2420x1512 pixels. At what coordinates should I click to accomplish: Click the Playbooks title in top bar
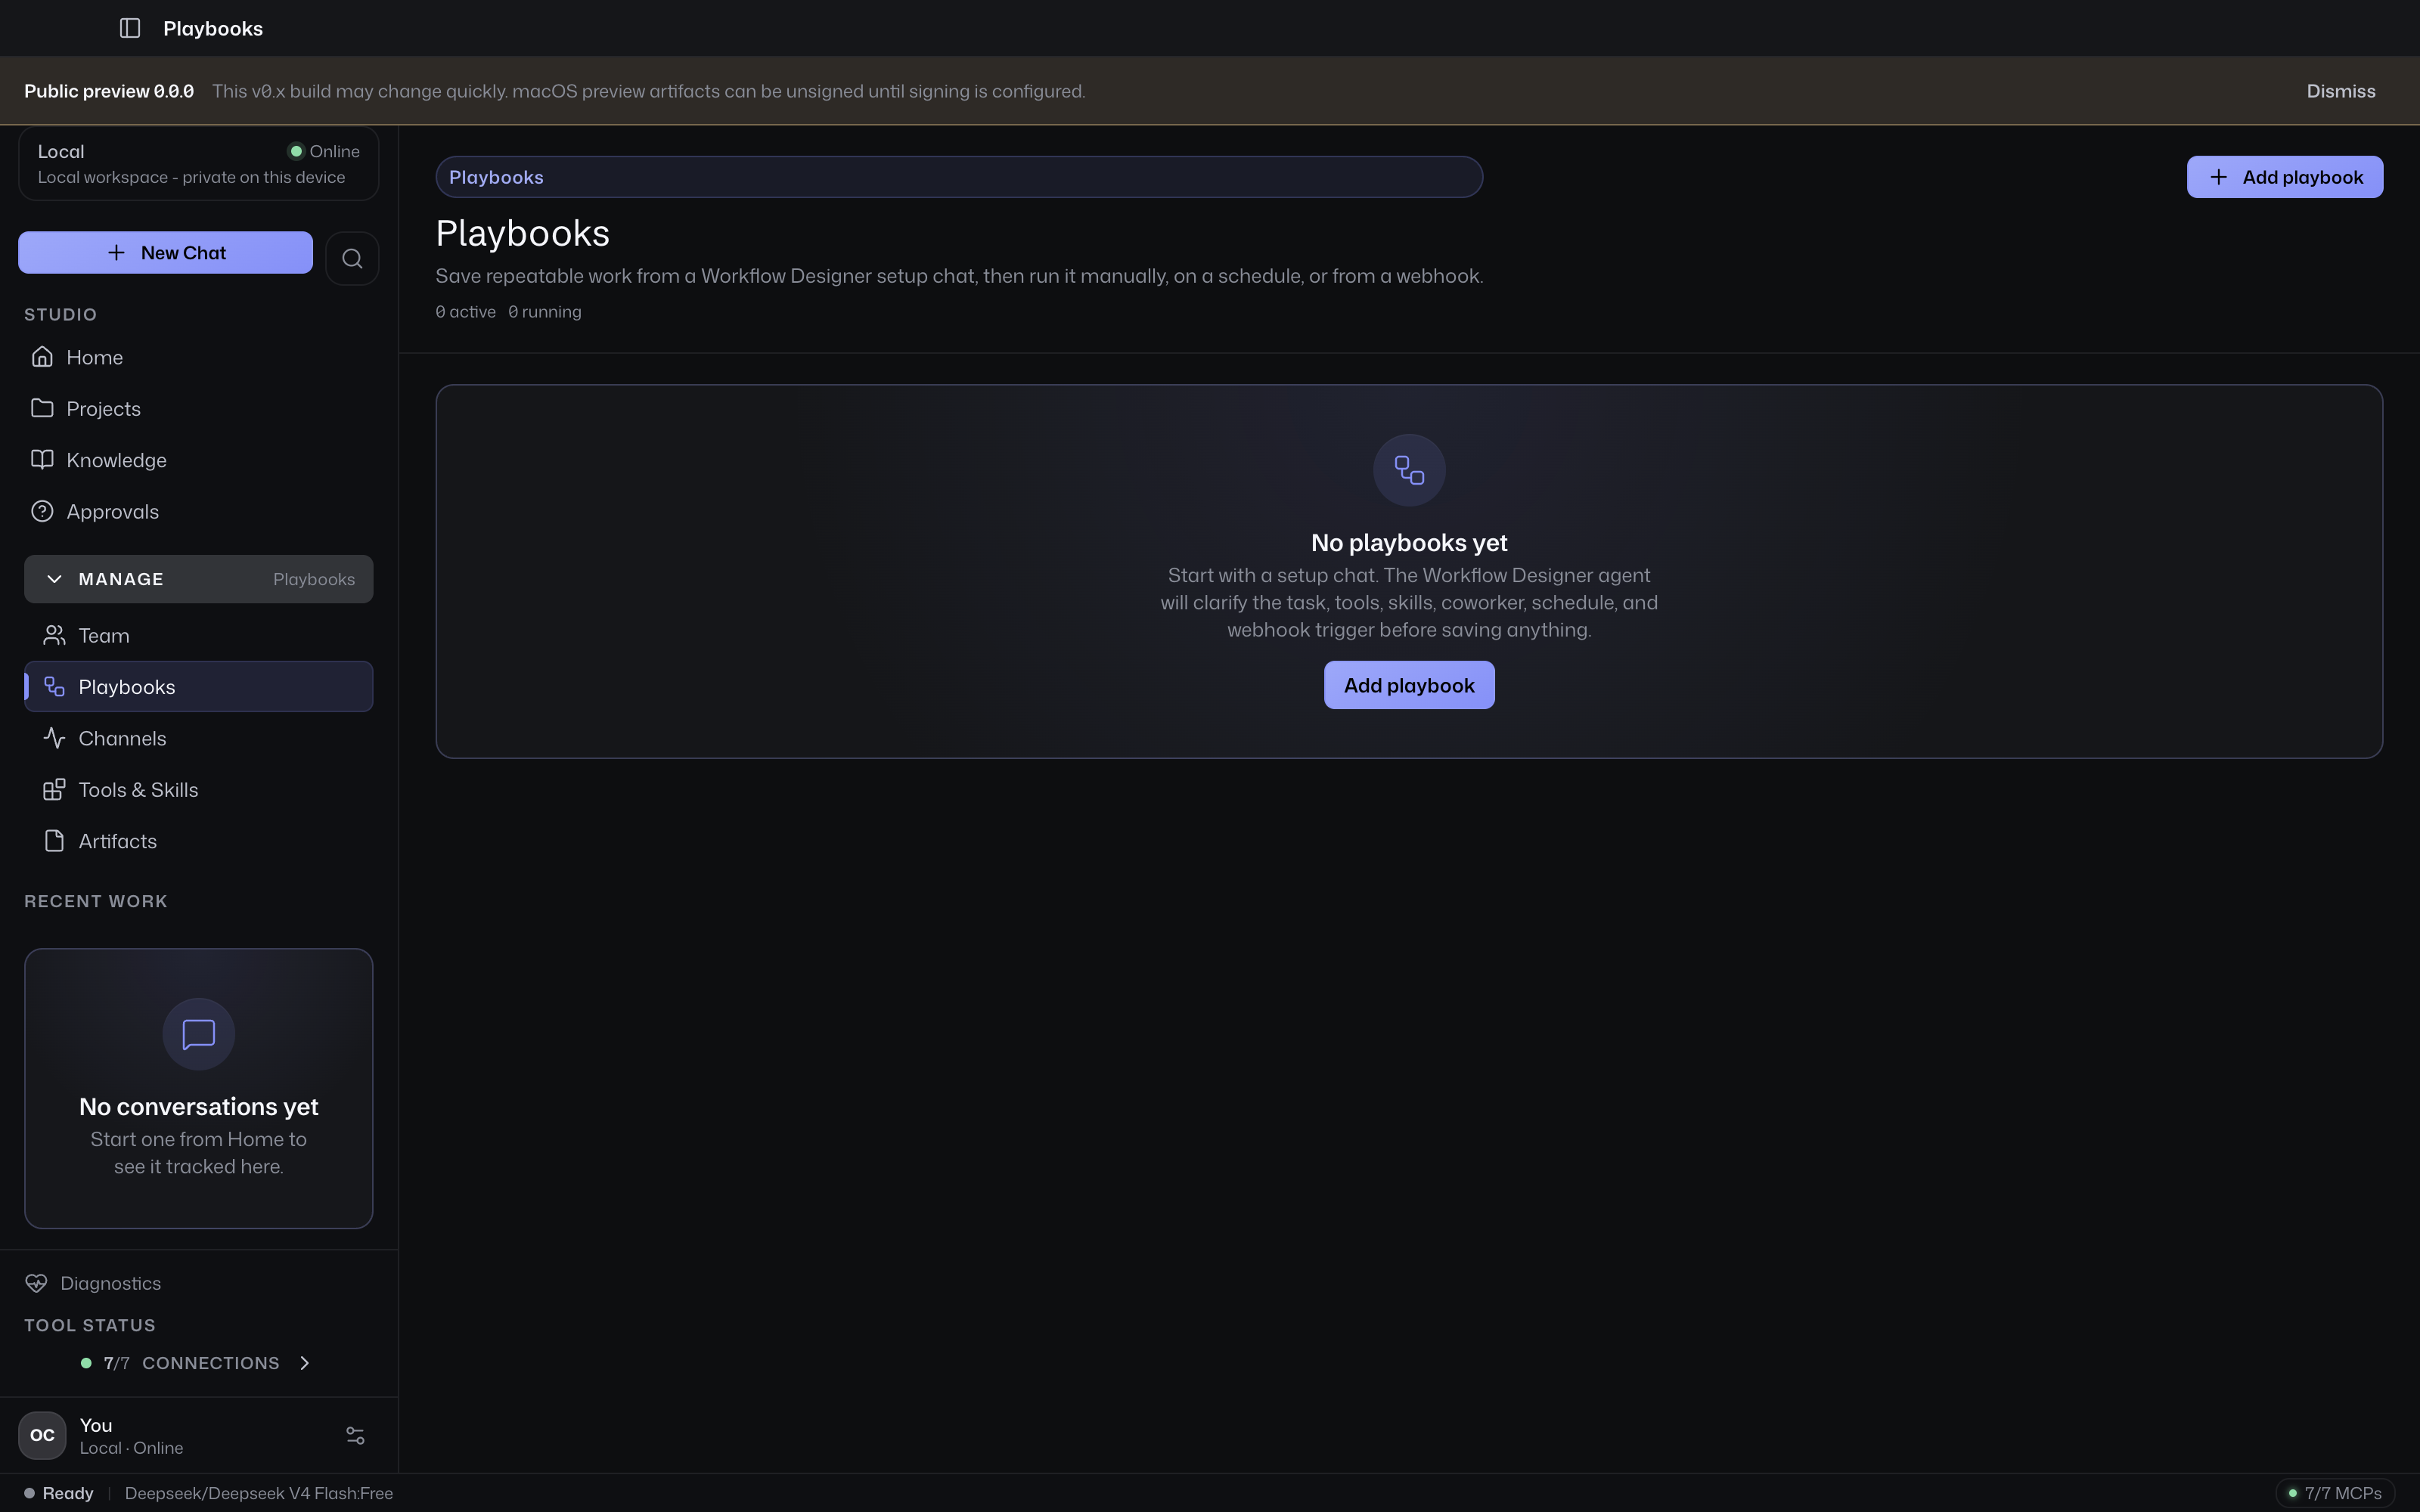click(213, 28)
